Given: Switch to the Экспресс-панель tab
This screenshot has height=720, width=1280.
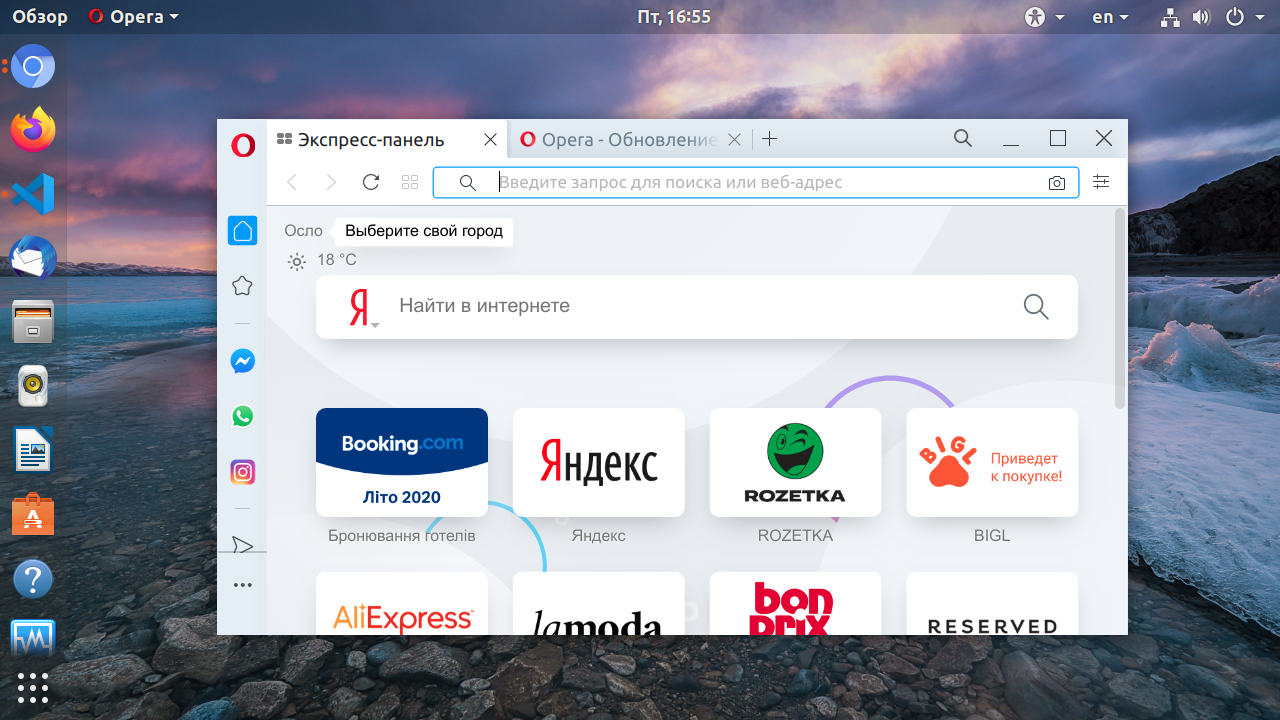Looking at the screenshot, I should [388, 140].
